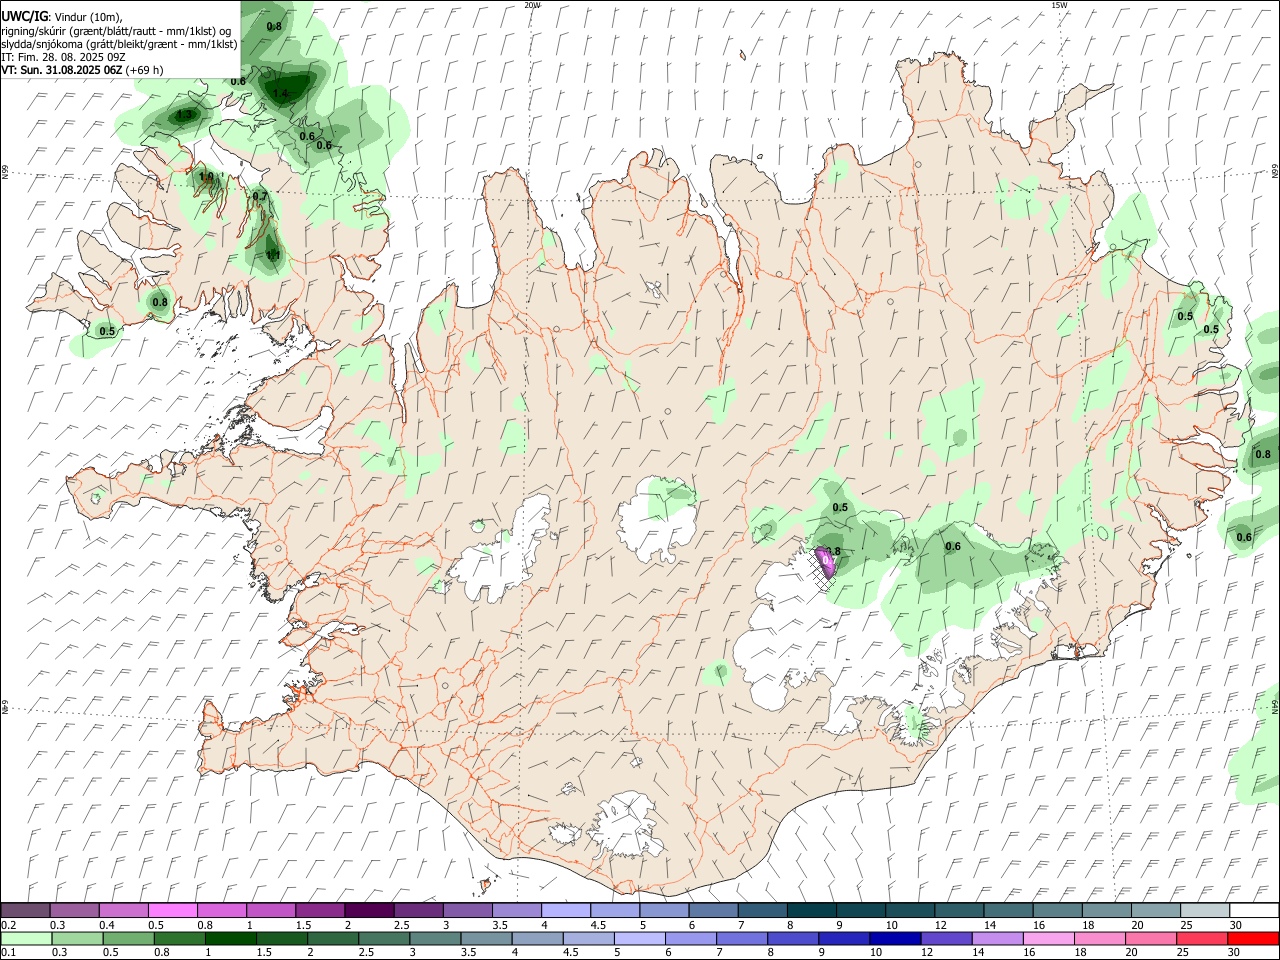The height and width of the screenshot is (960, 1280).
Task: Select the 'rigning/skúrir' legend description line
Action: [116, 30]
